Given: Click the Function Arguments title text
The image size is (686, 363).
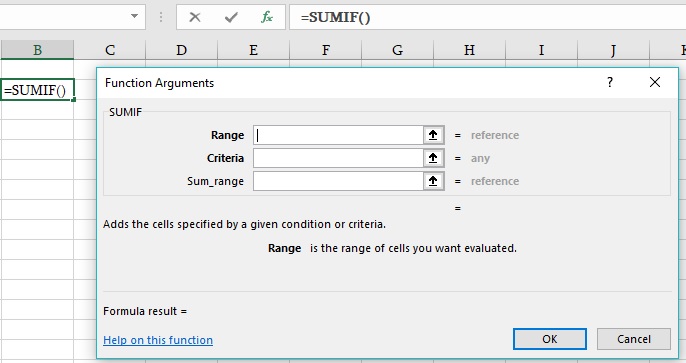Looking at the screenshot, I should click(159, 83).
